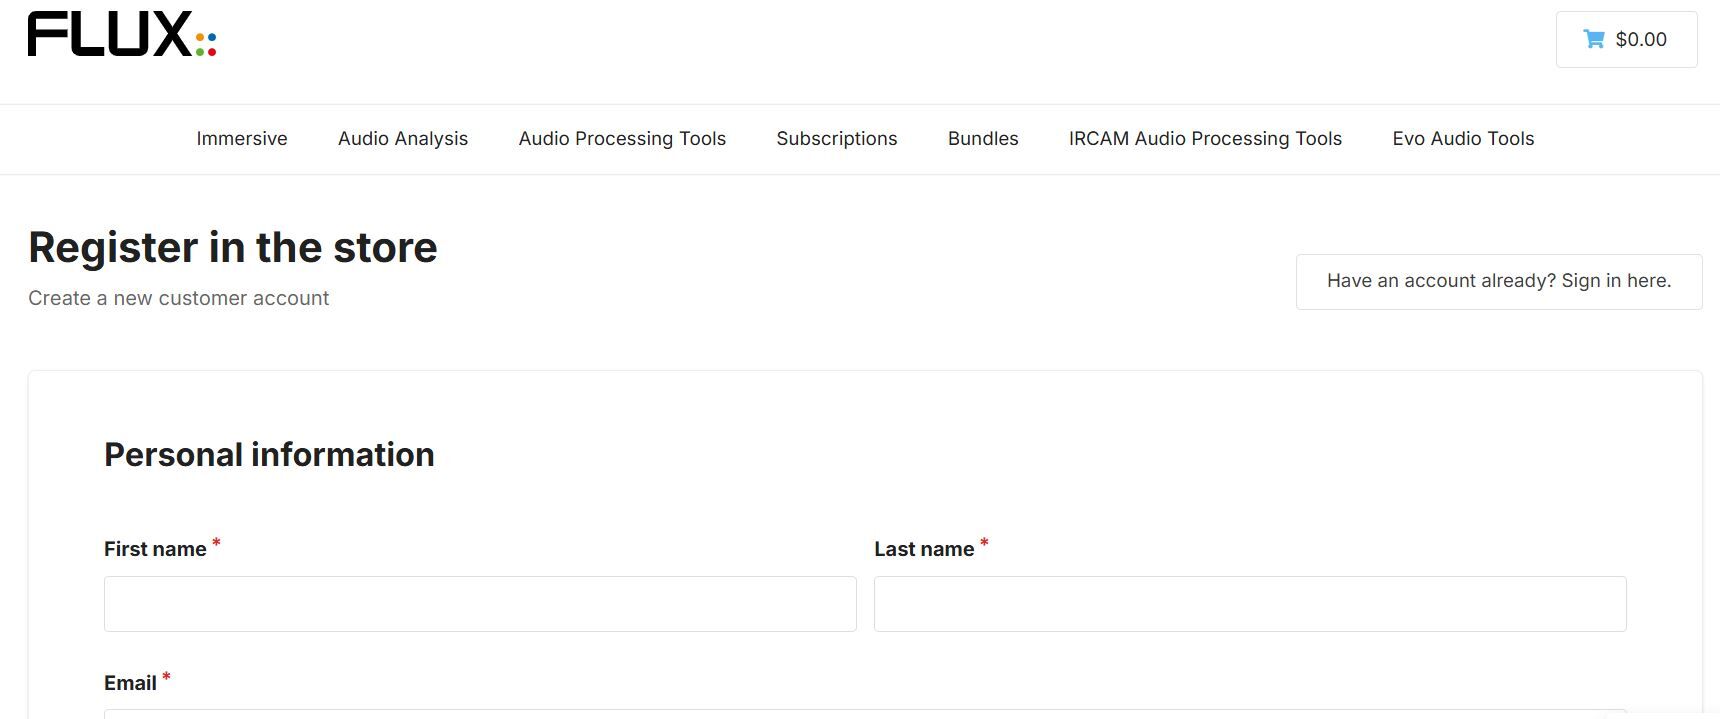Screen dimensions: 1720x719
Task: Click the $0.00 cart total
Action: pos(1641,39)
